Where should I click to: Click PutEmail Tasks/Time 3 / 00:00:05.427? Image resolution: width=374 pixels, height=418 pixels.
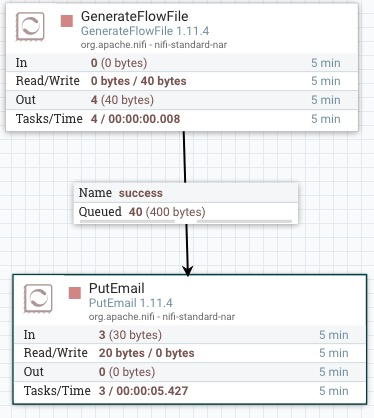tap(143, 391)
